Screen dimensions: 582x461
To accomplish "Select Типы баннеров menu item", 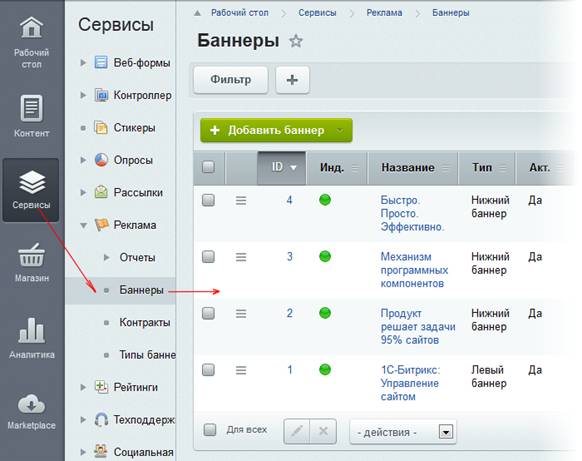I will (147, 355).
